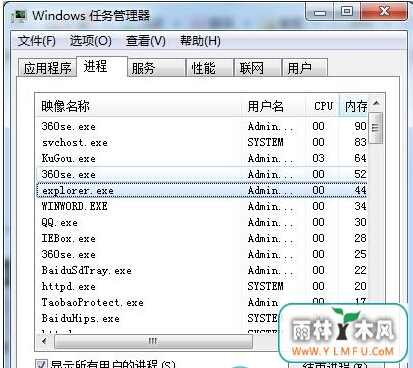The image size is (413, 368).
Task: Open the 选项(O) menu
Action: 91,41
